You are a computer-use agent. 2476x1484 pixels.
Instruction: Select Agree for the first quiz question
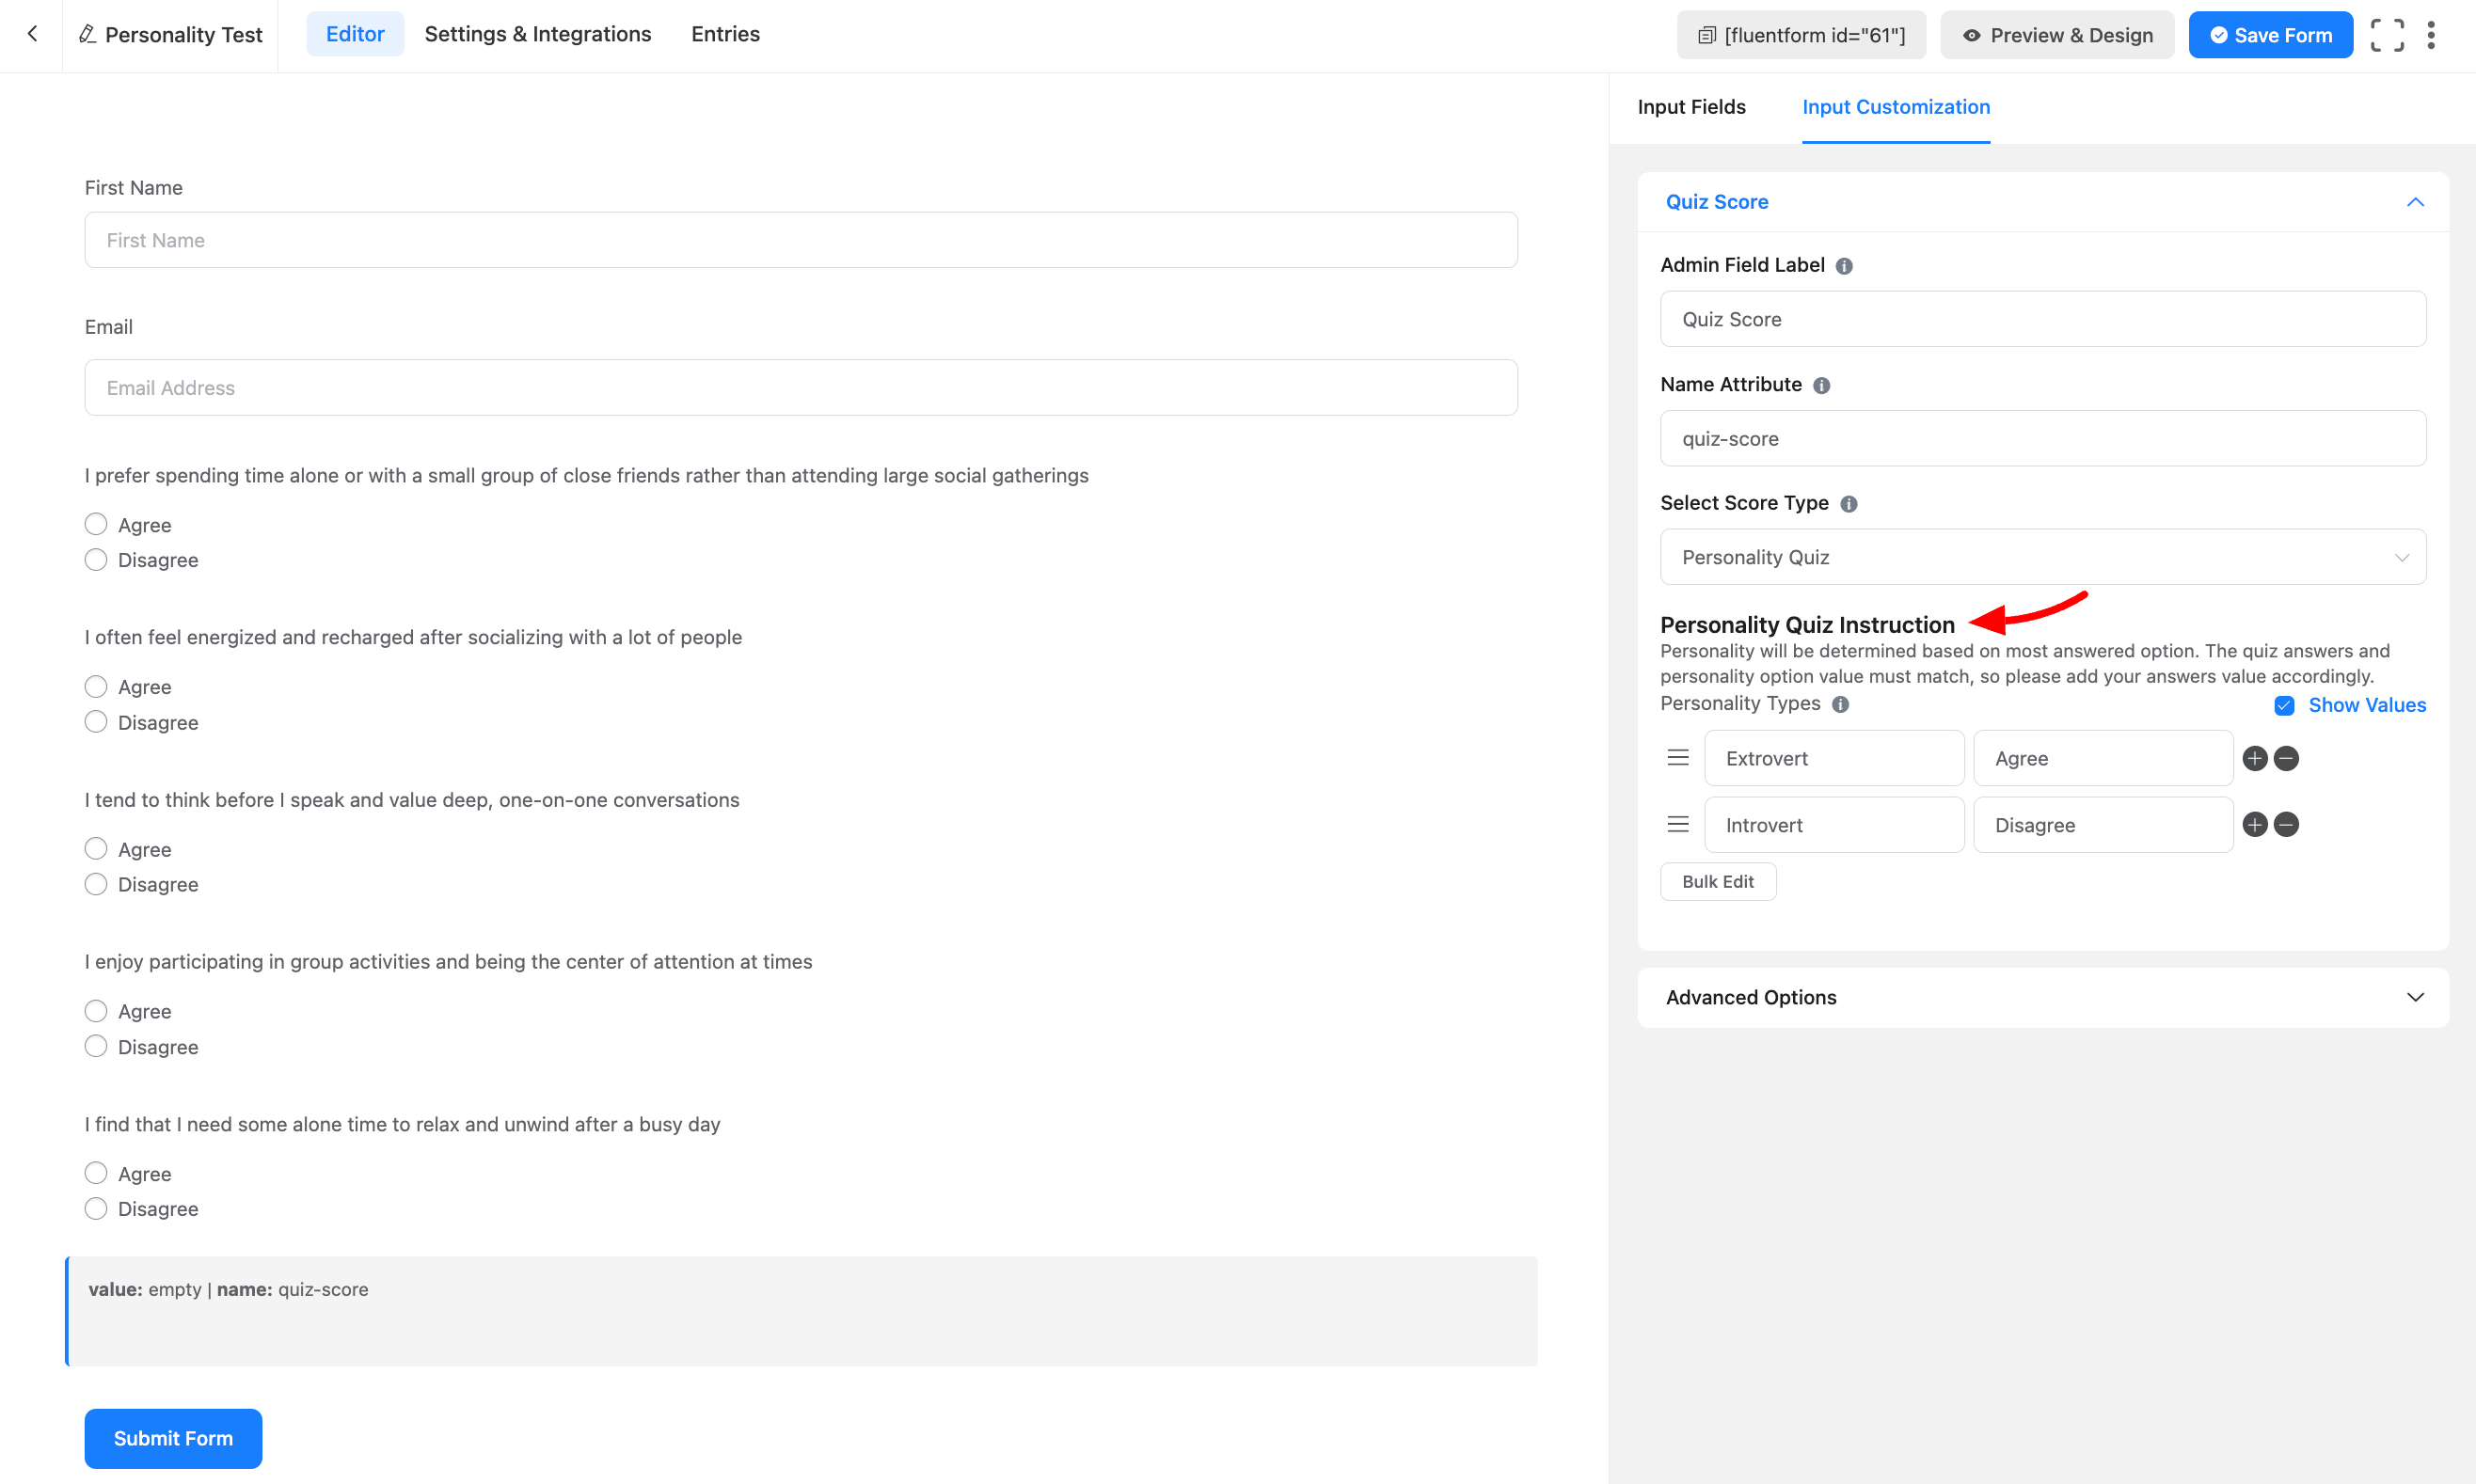[x=96, y=524]
